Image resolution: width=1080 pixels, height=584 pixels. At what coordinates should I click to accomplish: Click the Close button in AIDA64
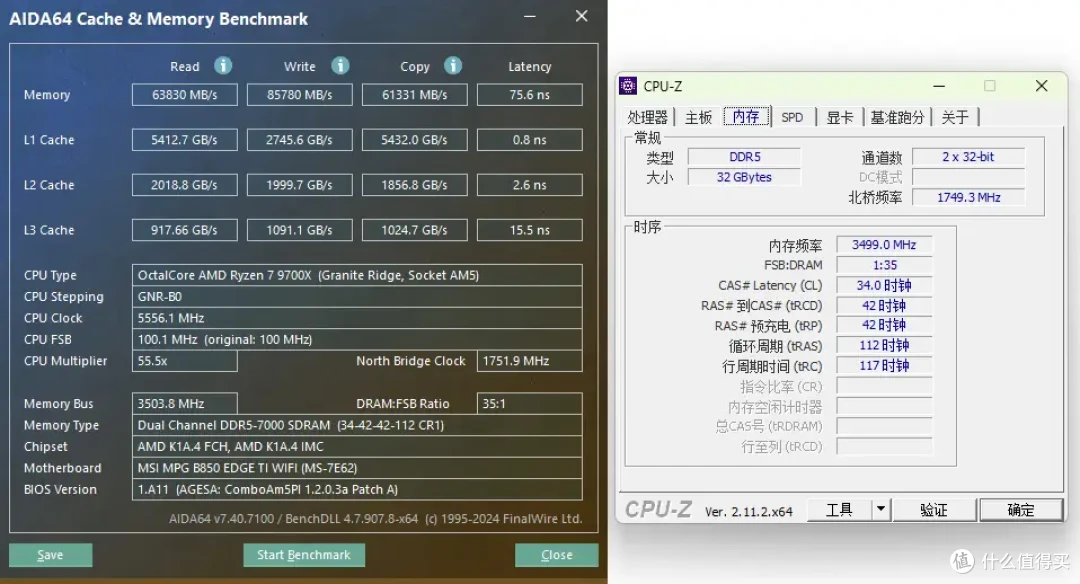click(x=557, y=555)
